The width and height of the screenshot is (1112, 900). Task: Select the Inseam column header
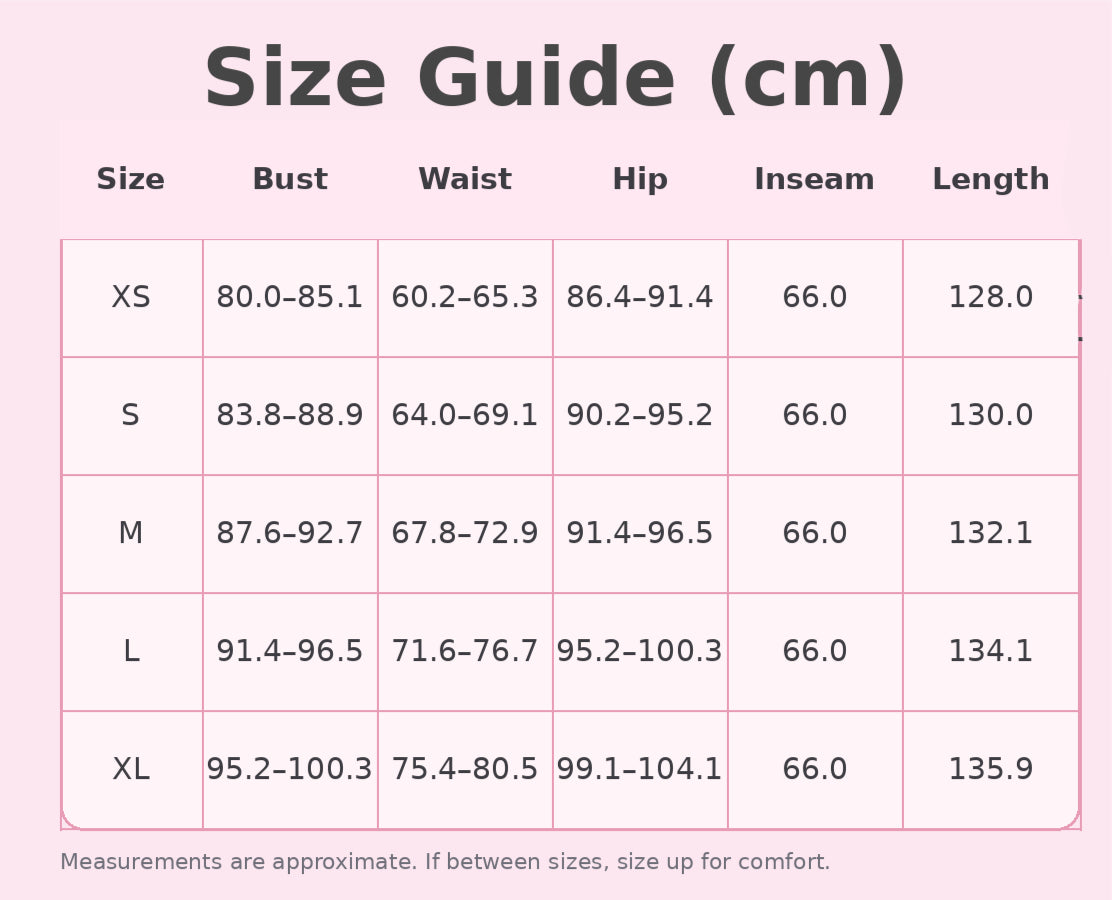[x=814, y=180]
